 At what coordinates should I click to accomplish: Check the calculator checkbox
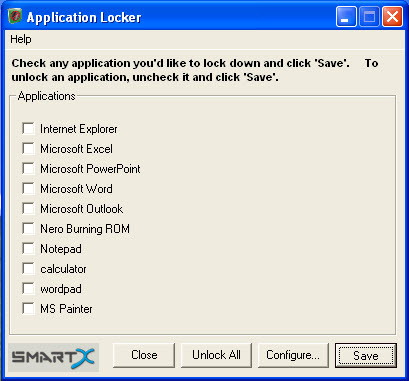coord(28,269)
